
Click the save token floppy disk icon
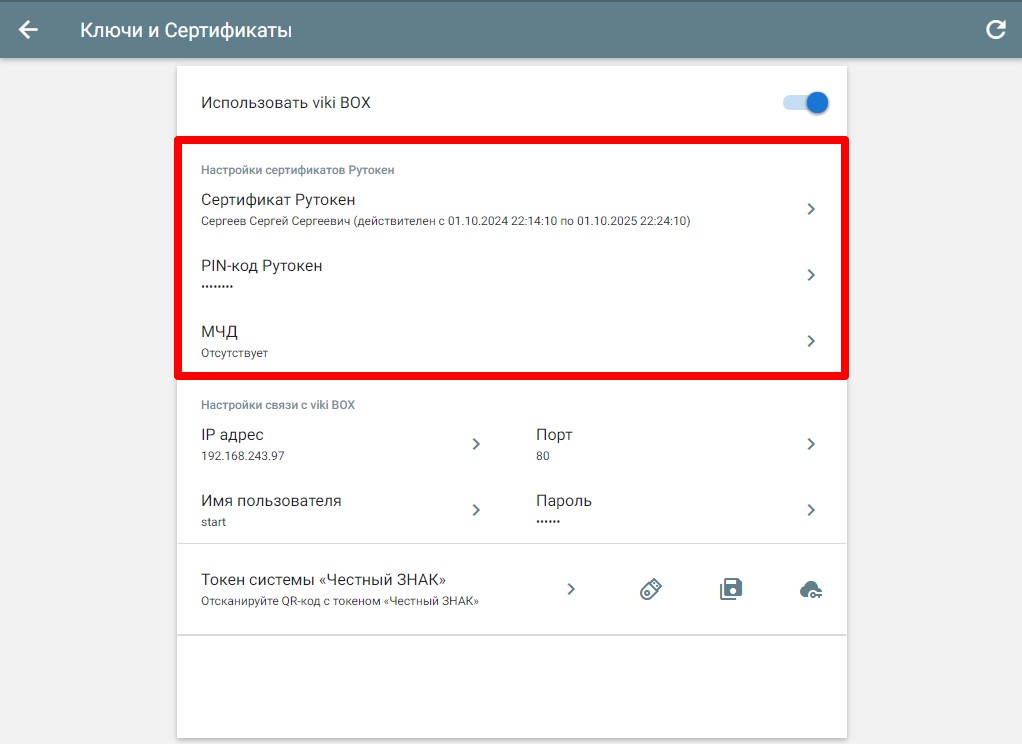click(731, 589)
